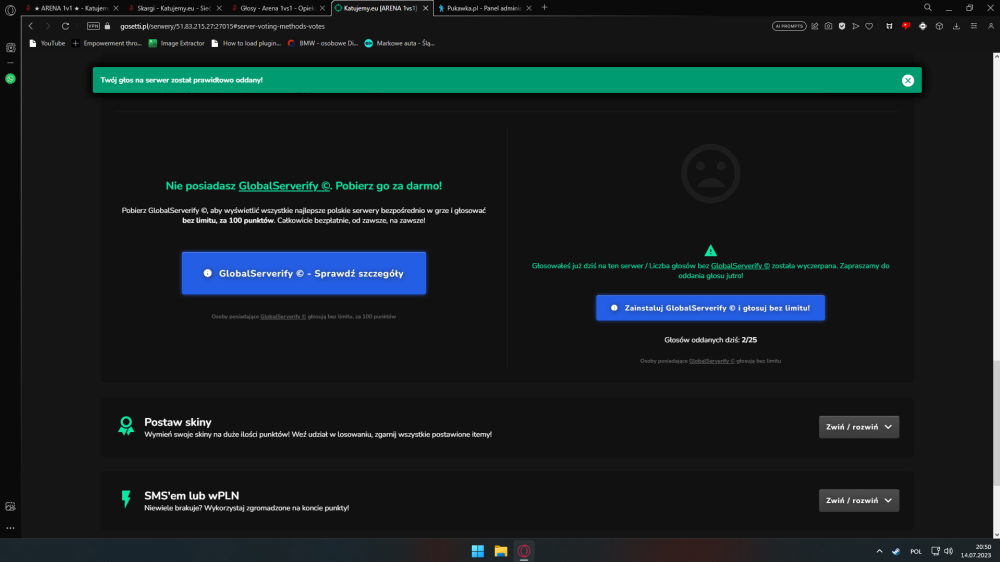1000x562 pixels.
Task: Click the Opera icon in the taskbar
Action: click(x=524, y=551)
